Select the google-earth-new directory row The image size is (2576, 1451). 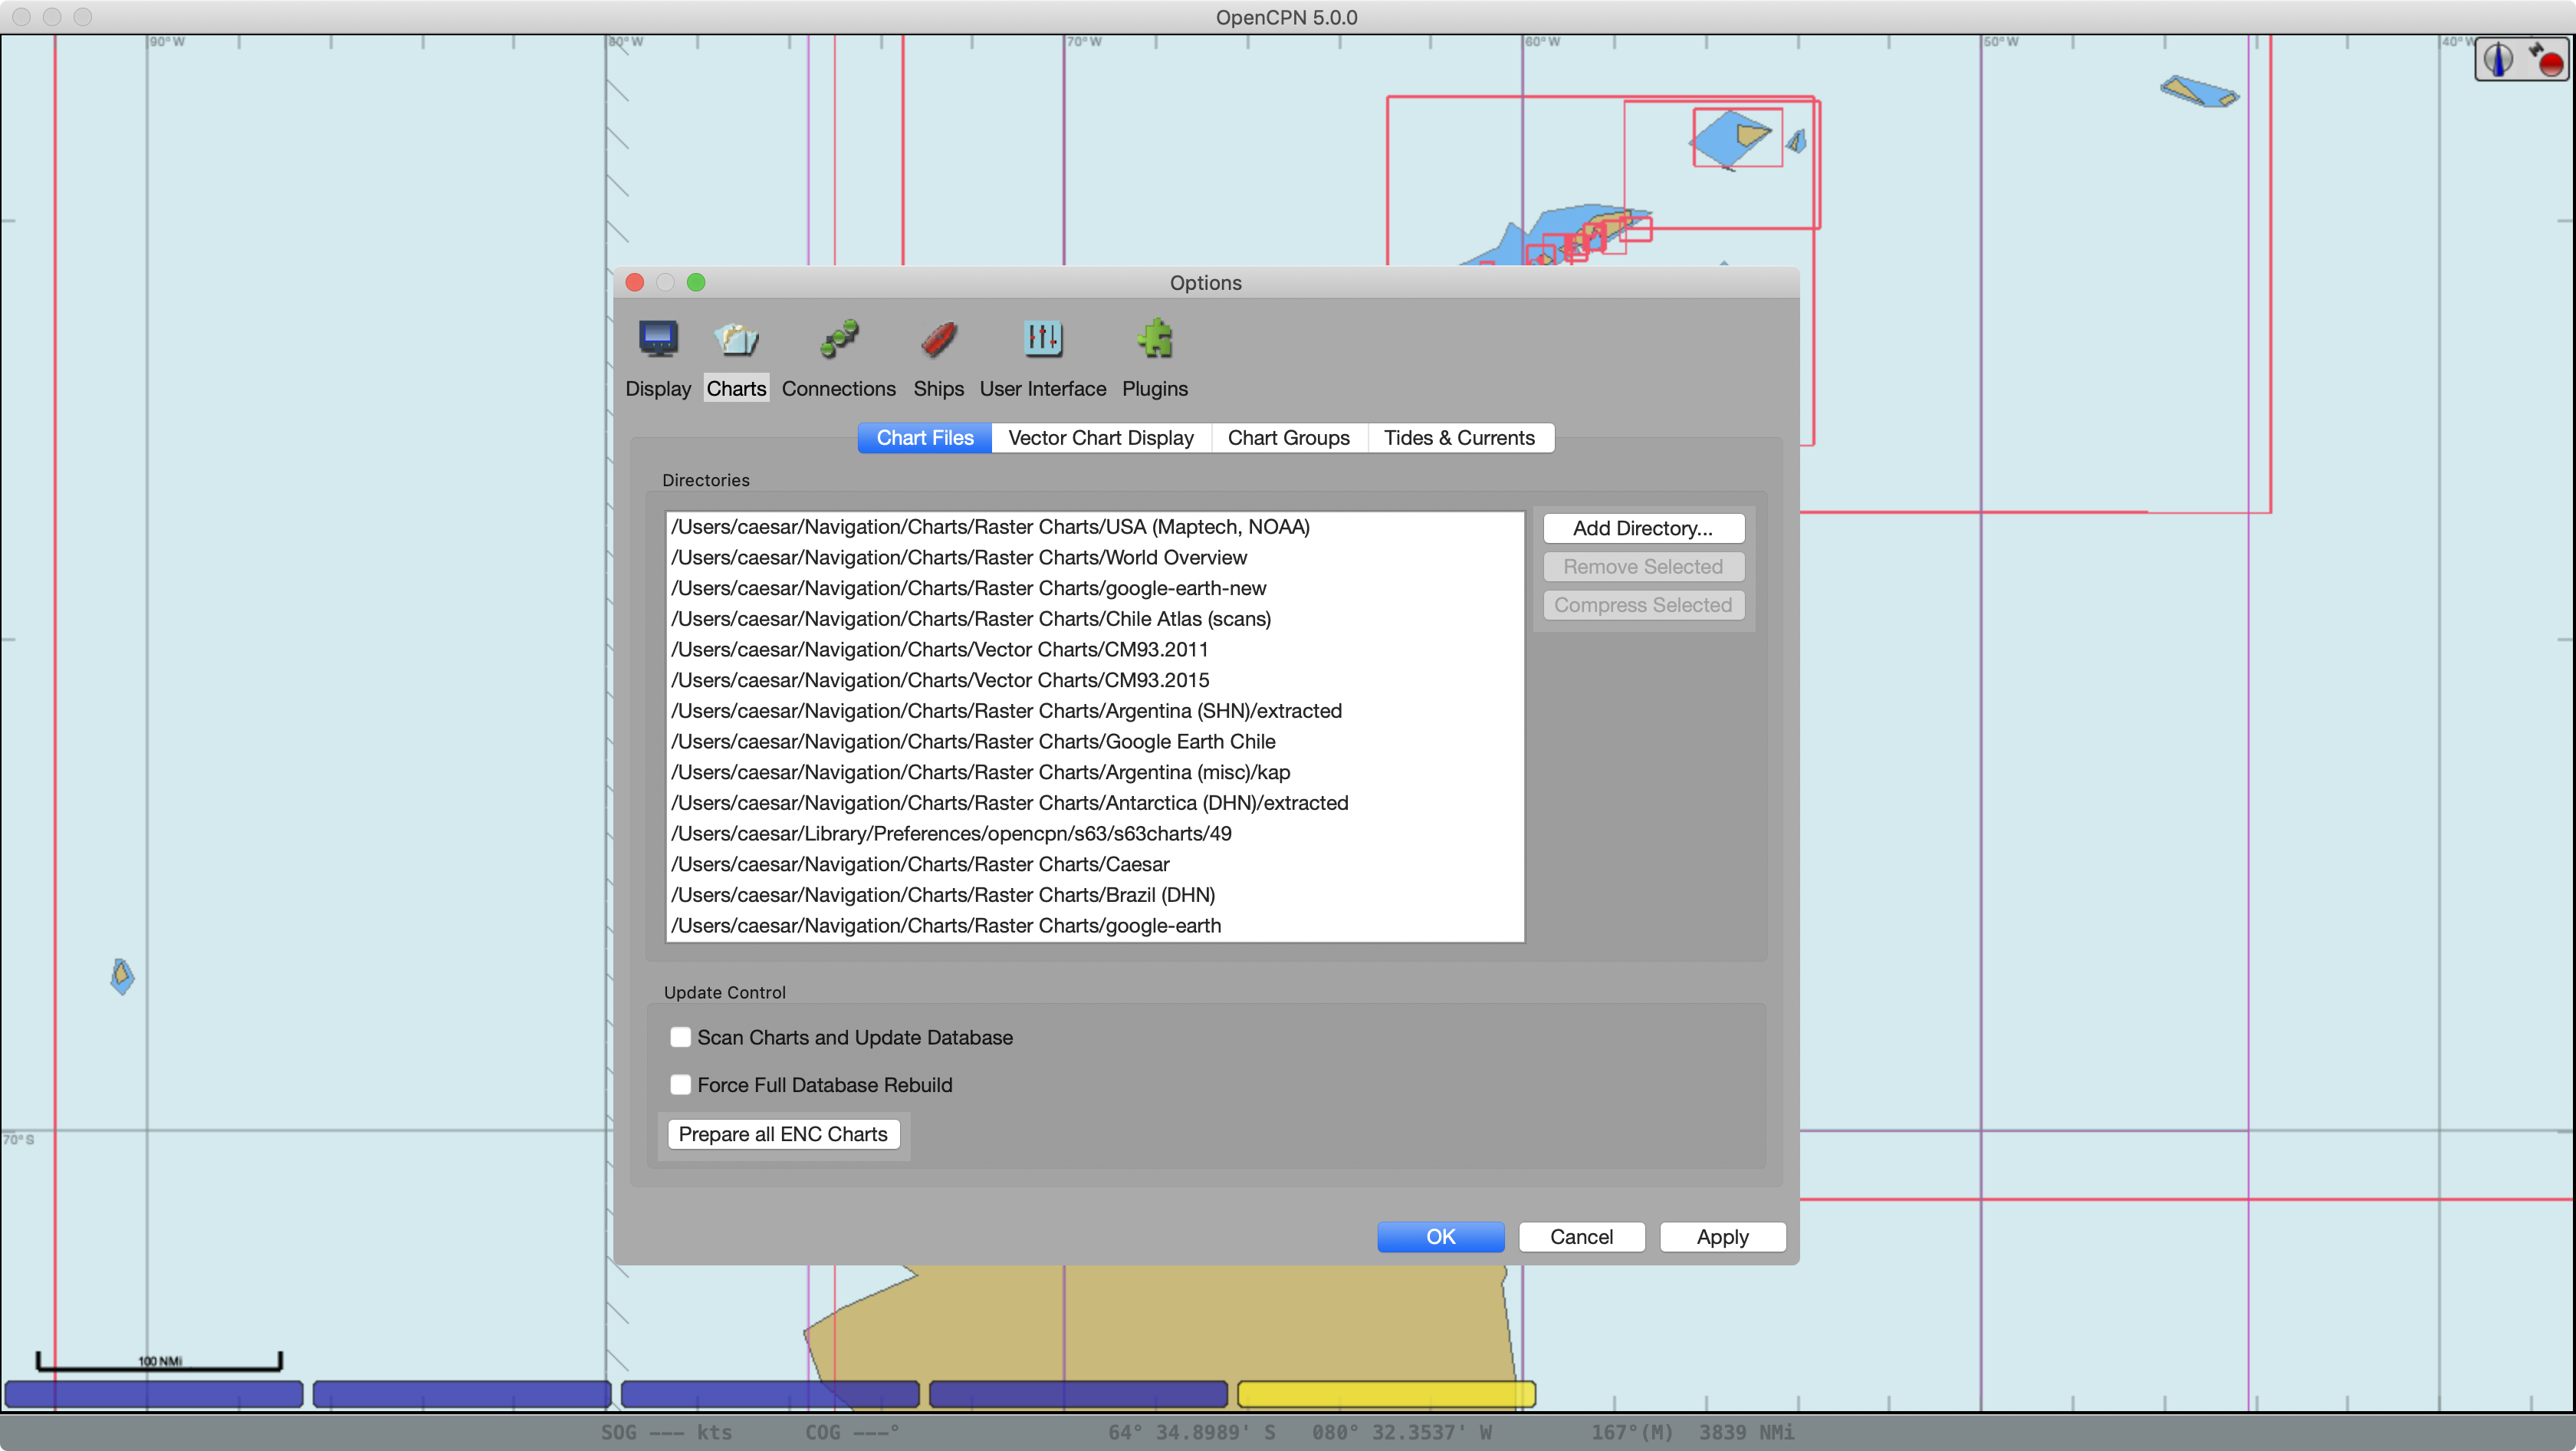click(1095, 588)
